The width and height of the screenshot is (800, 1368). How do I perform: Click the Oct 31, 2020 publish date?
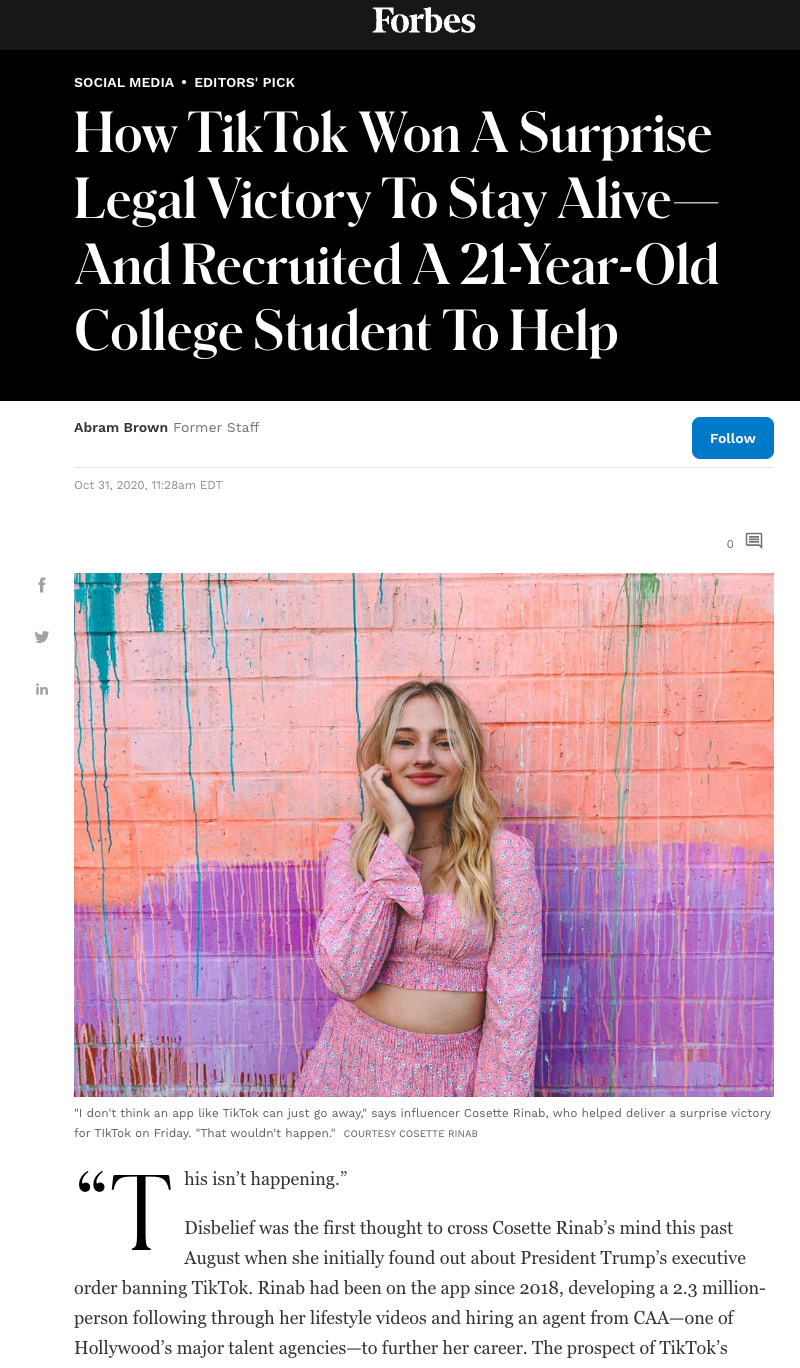[x=148, y=485]
